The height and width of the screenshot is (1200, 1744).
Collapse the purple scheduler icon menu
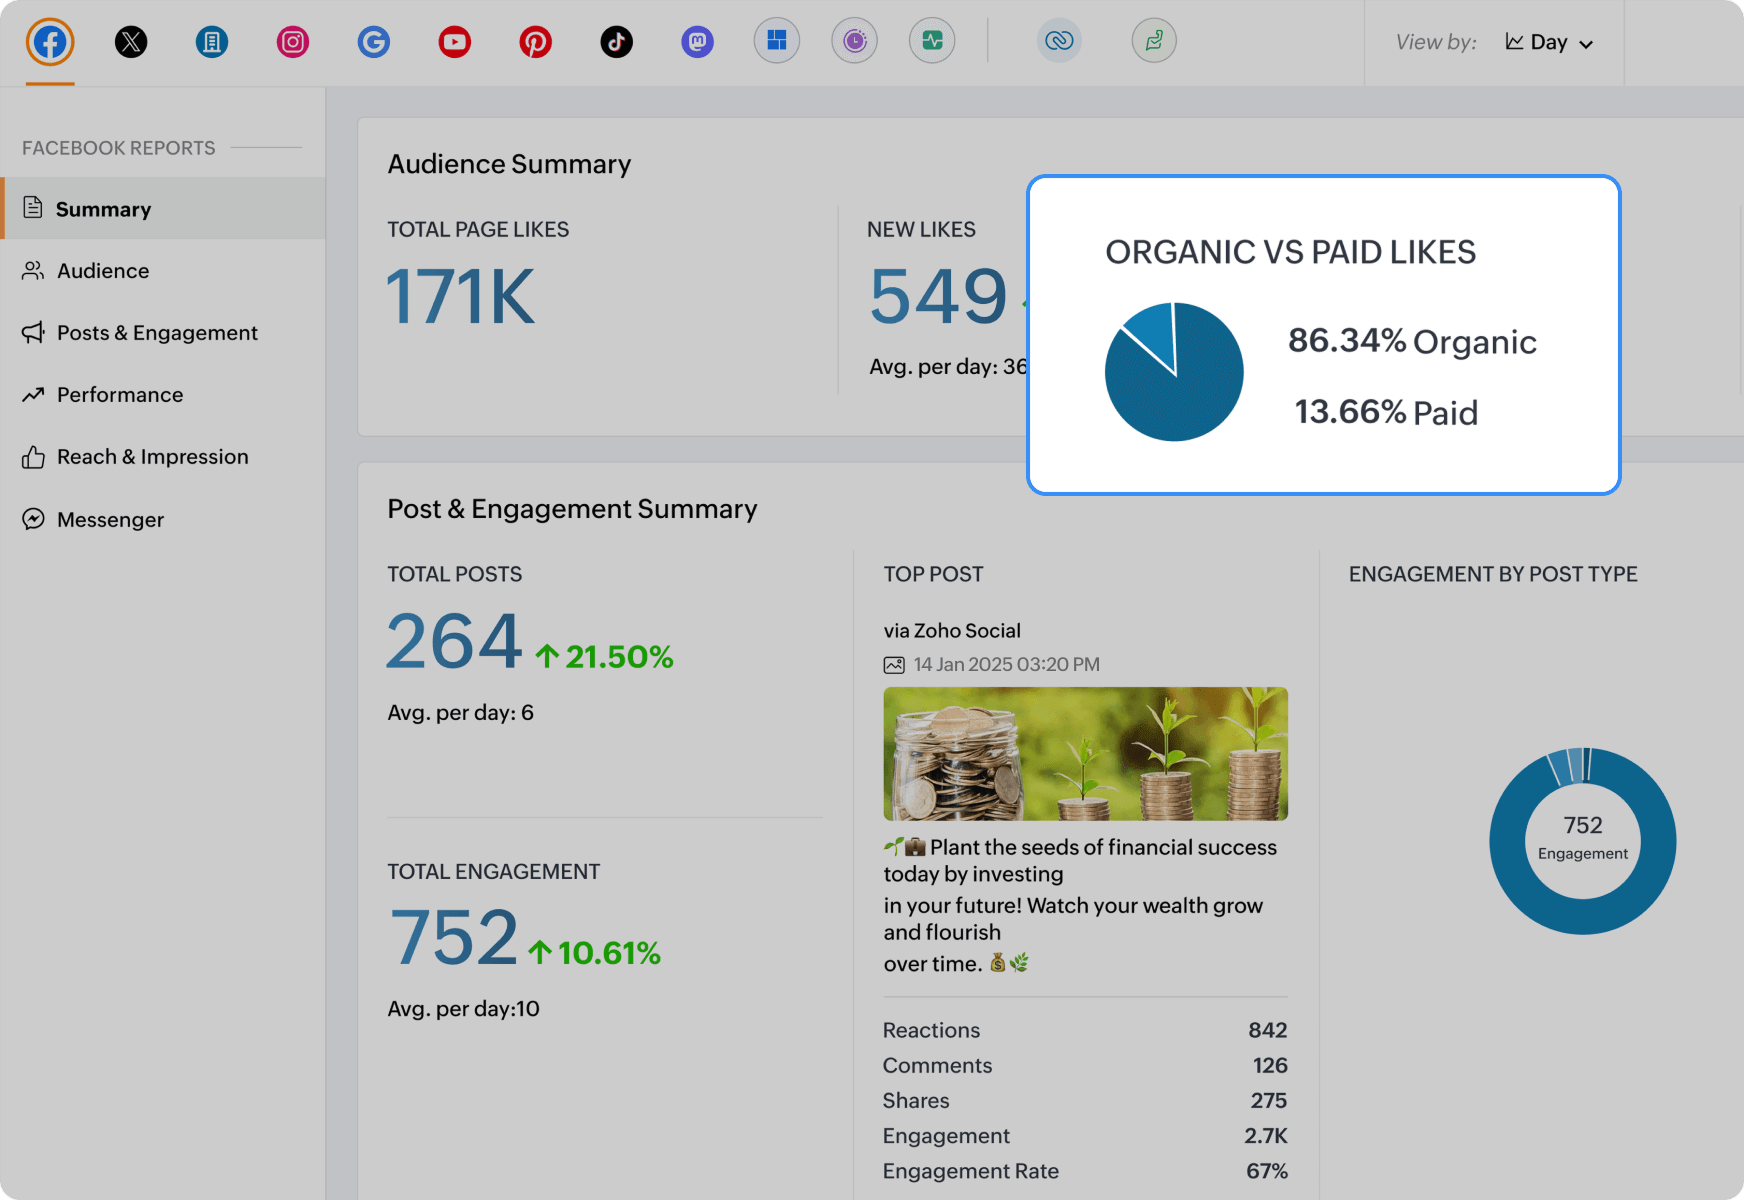(x=854, y=41)
